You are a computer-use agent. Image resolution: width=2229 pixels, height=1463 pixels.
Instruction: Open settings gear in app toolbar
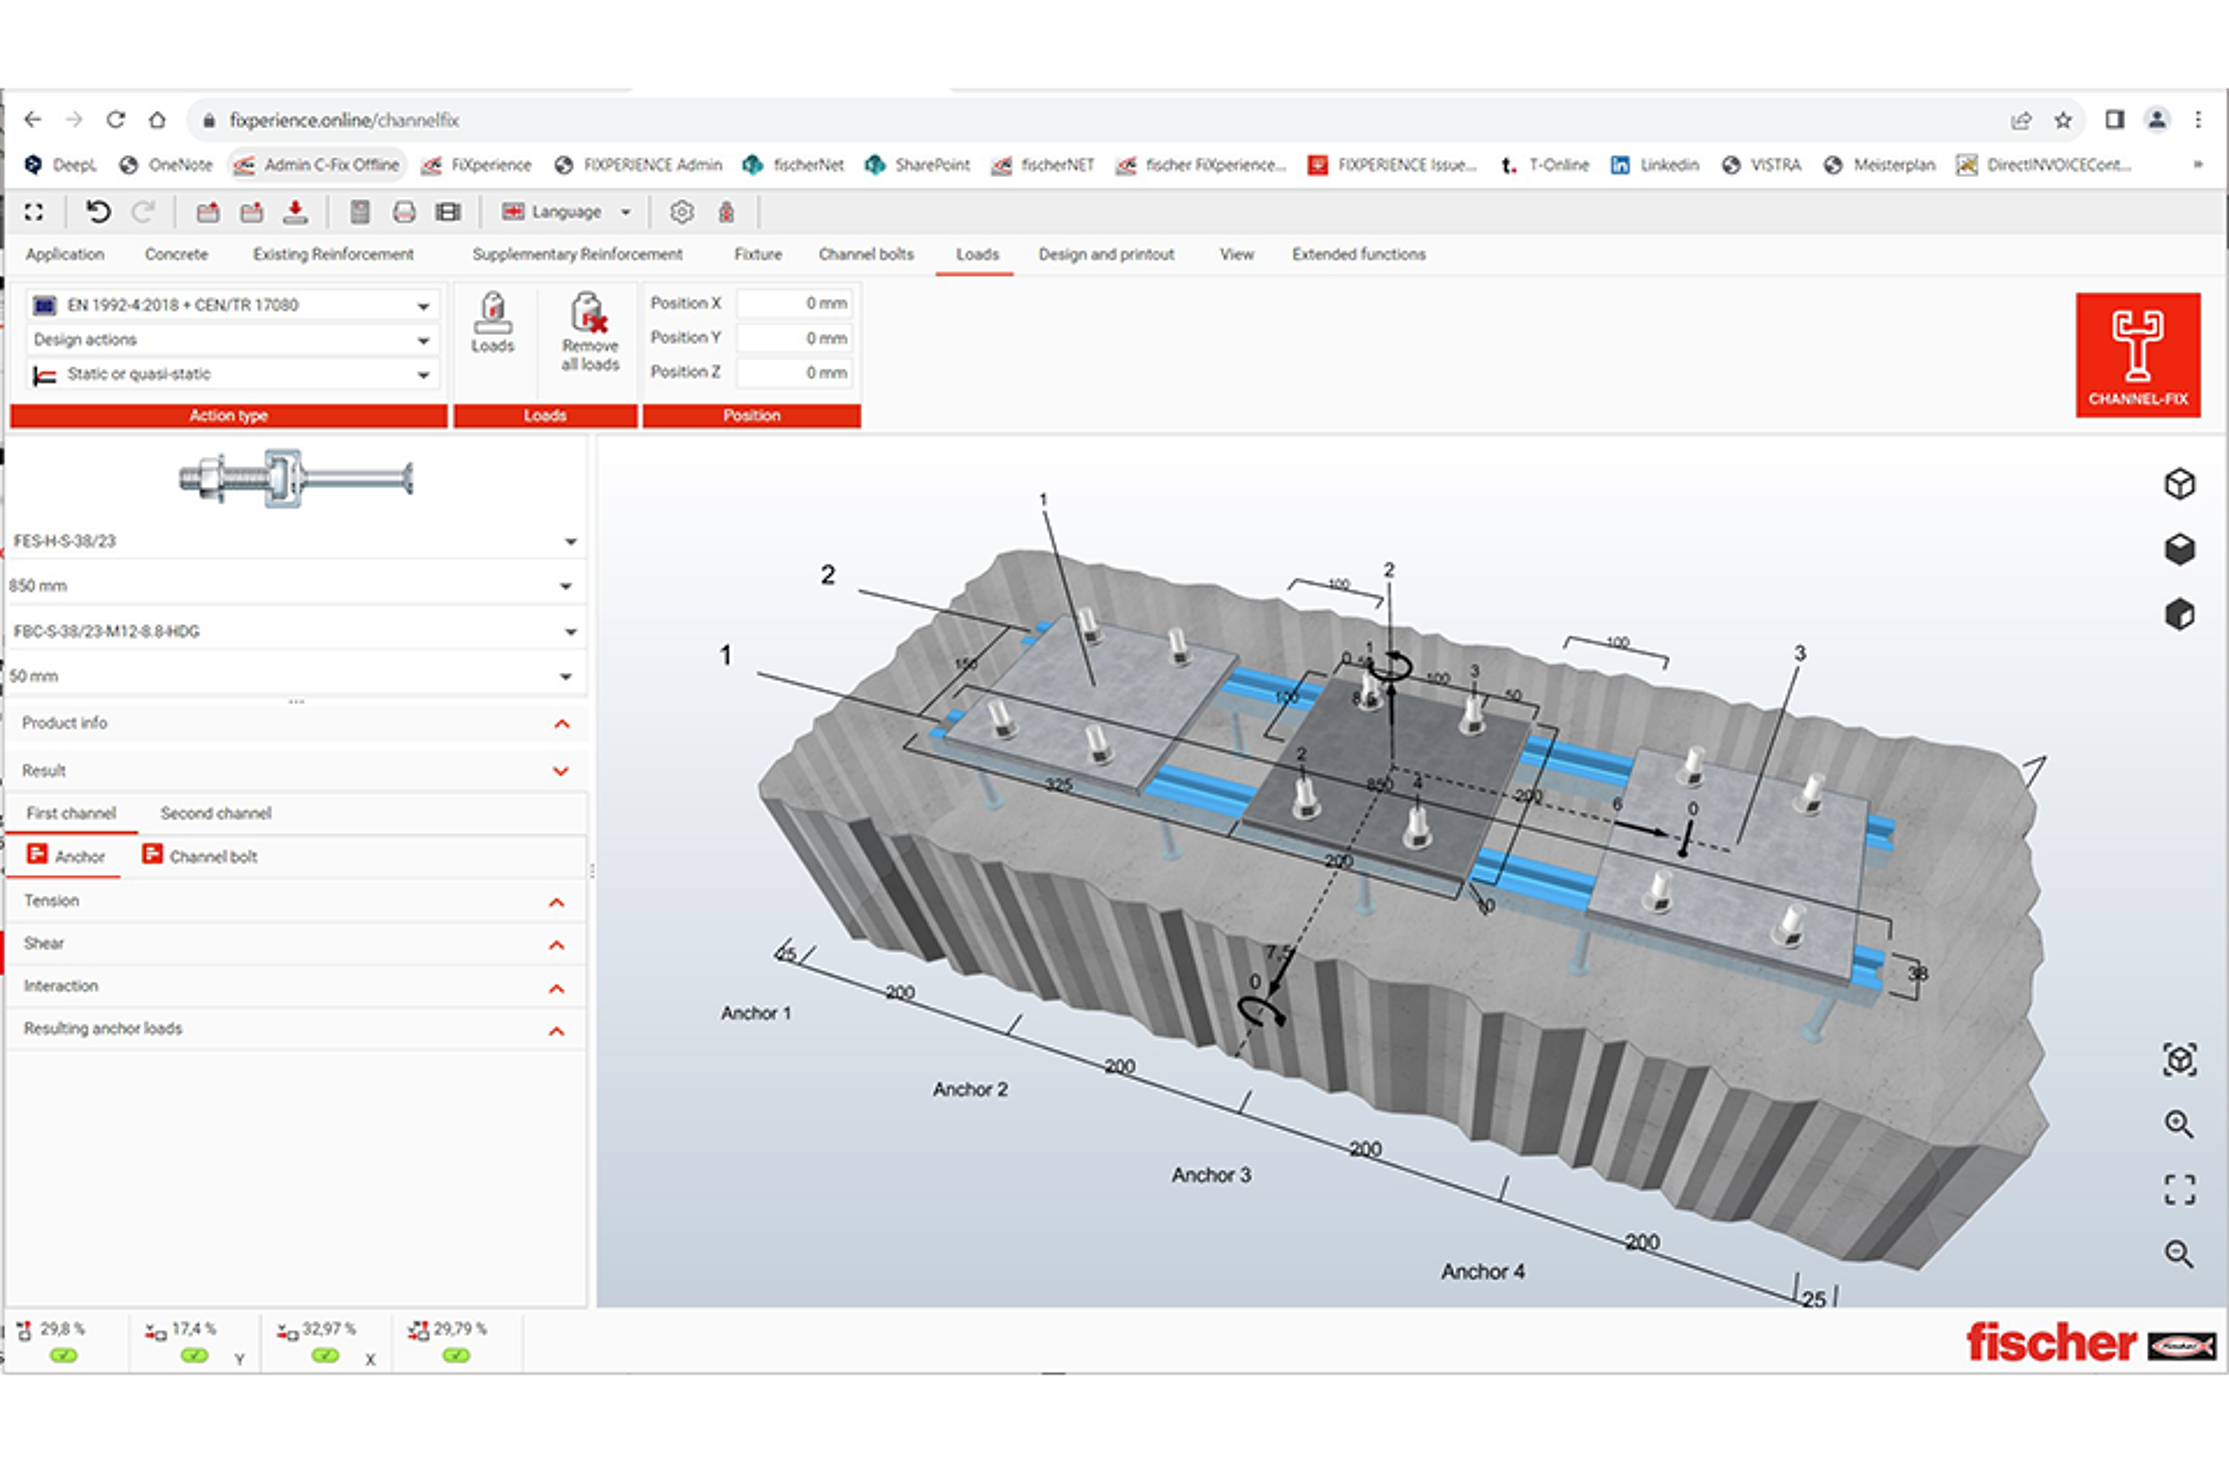[x=681, y=212]
